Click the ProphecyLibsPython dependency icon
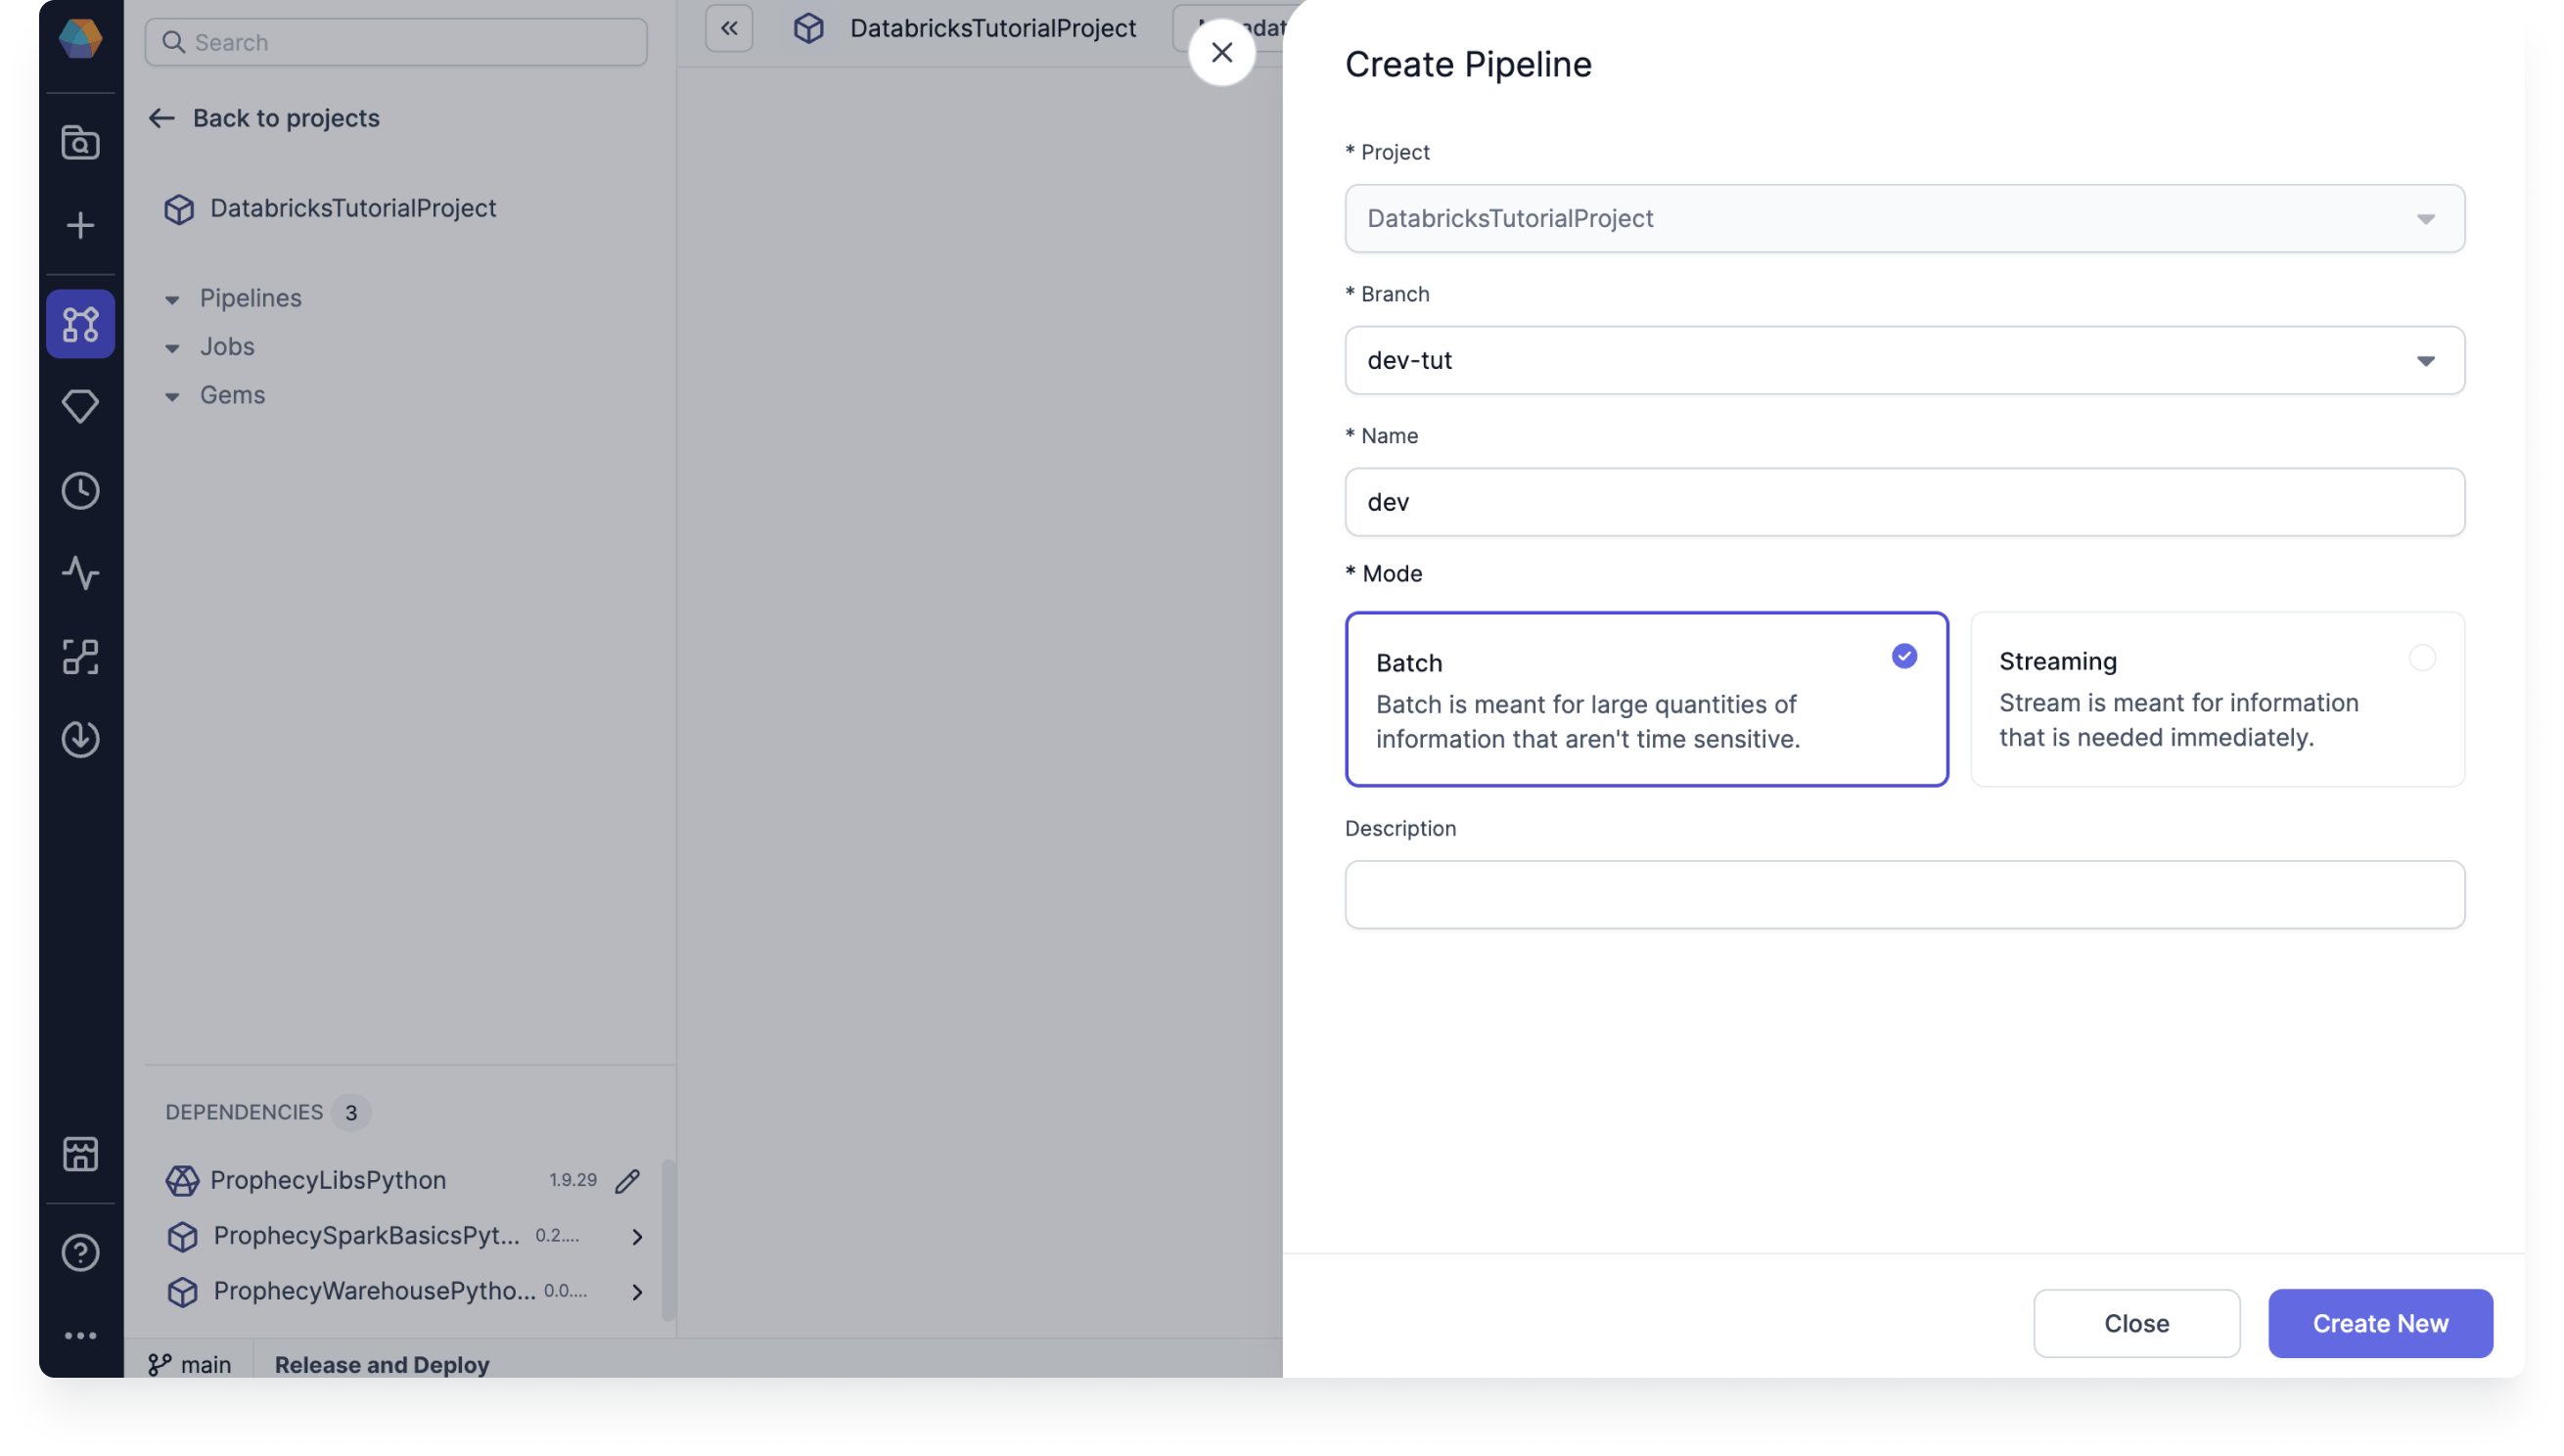 click(182, 1181)
